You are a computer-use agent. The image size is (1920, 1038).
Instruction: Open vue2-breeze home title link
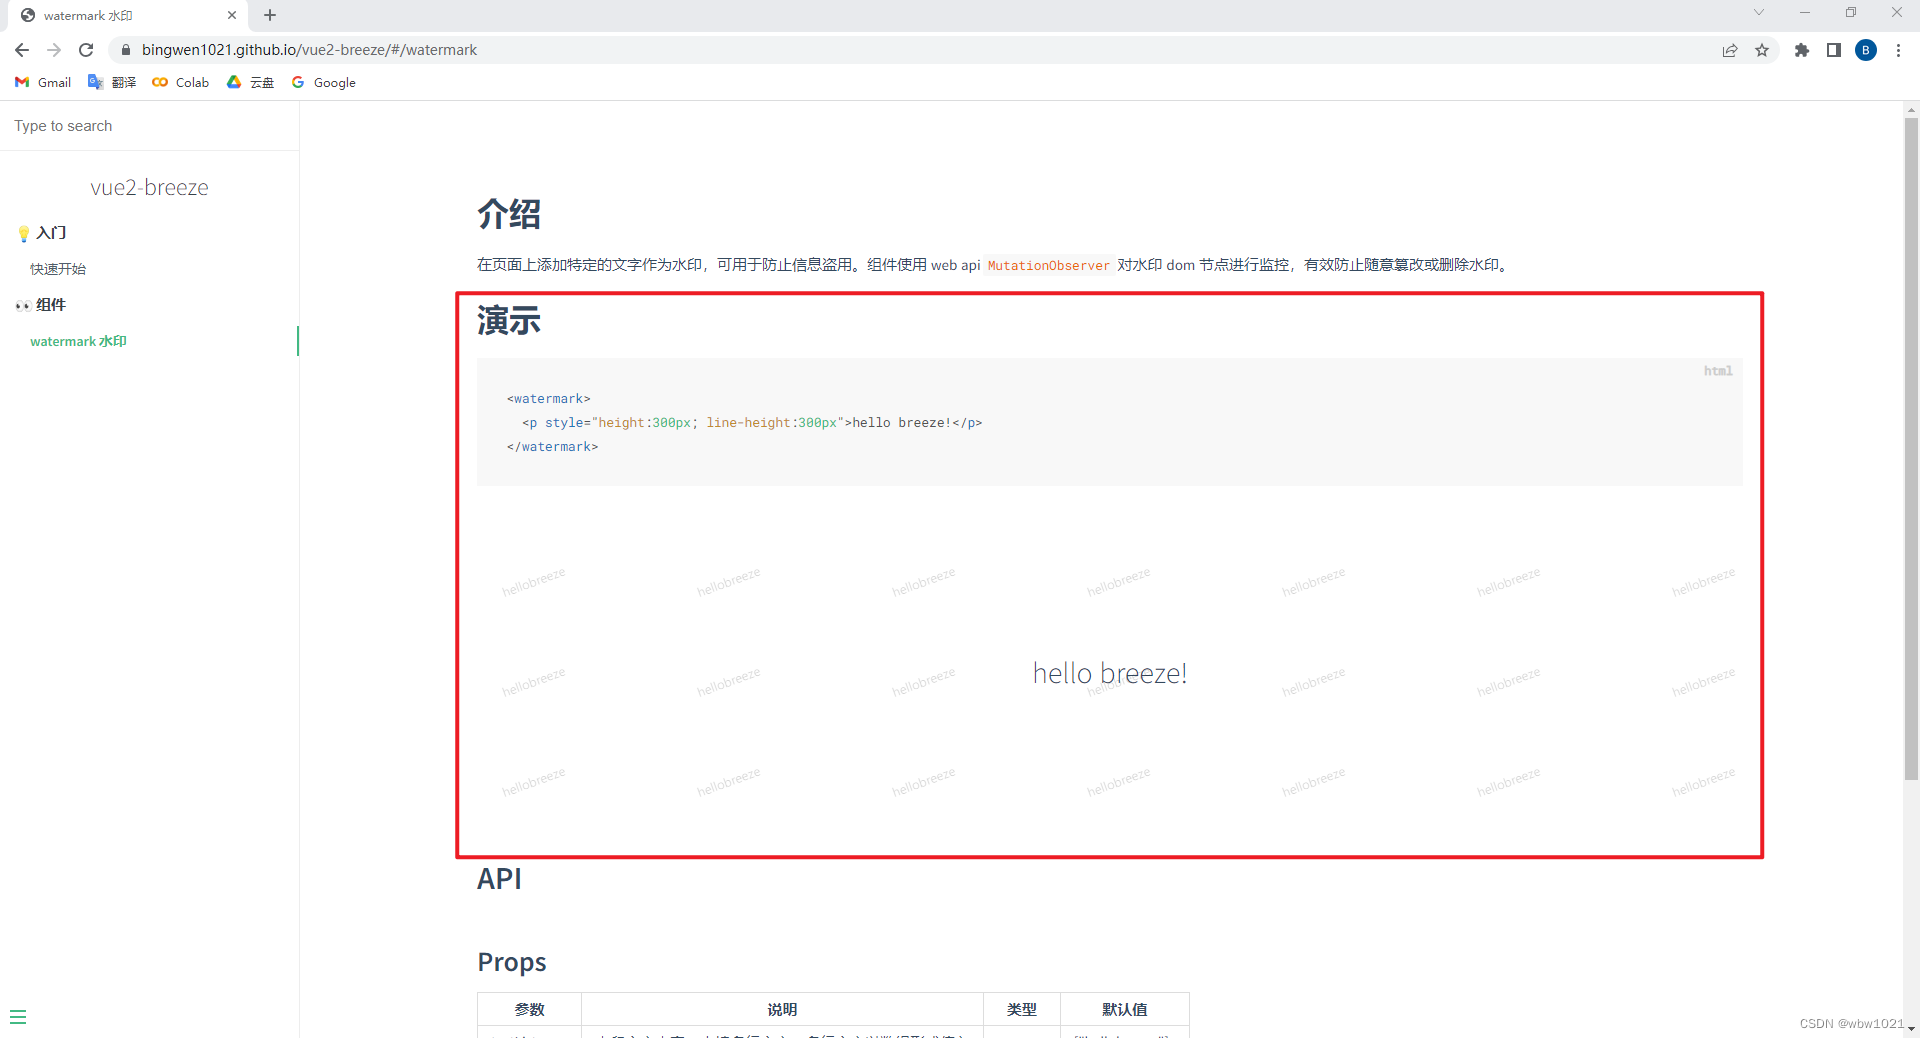149,188
